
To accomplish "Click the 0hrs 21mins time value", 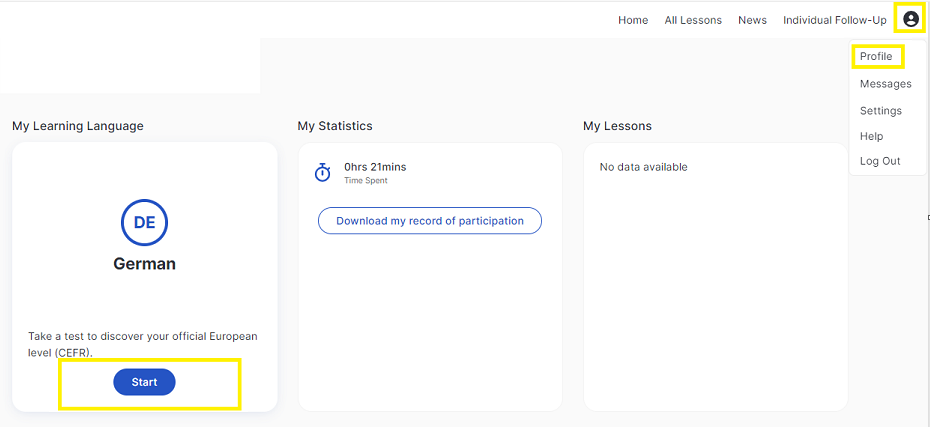I will point(375,167).
